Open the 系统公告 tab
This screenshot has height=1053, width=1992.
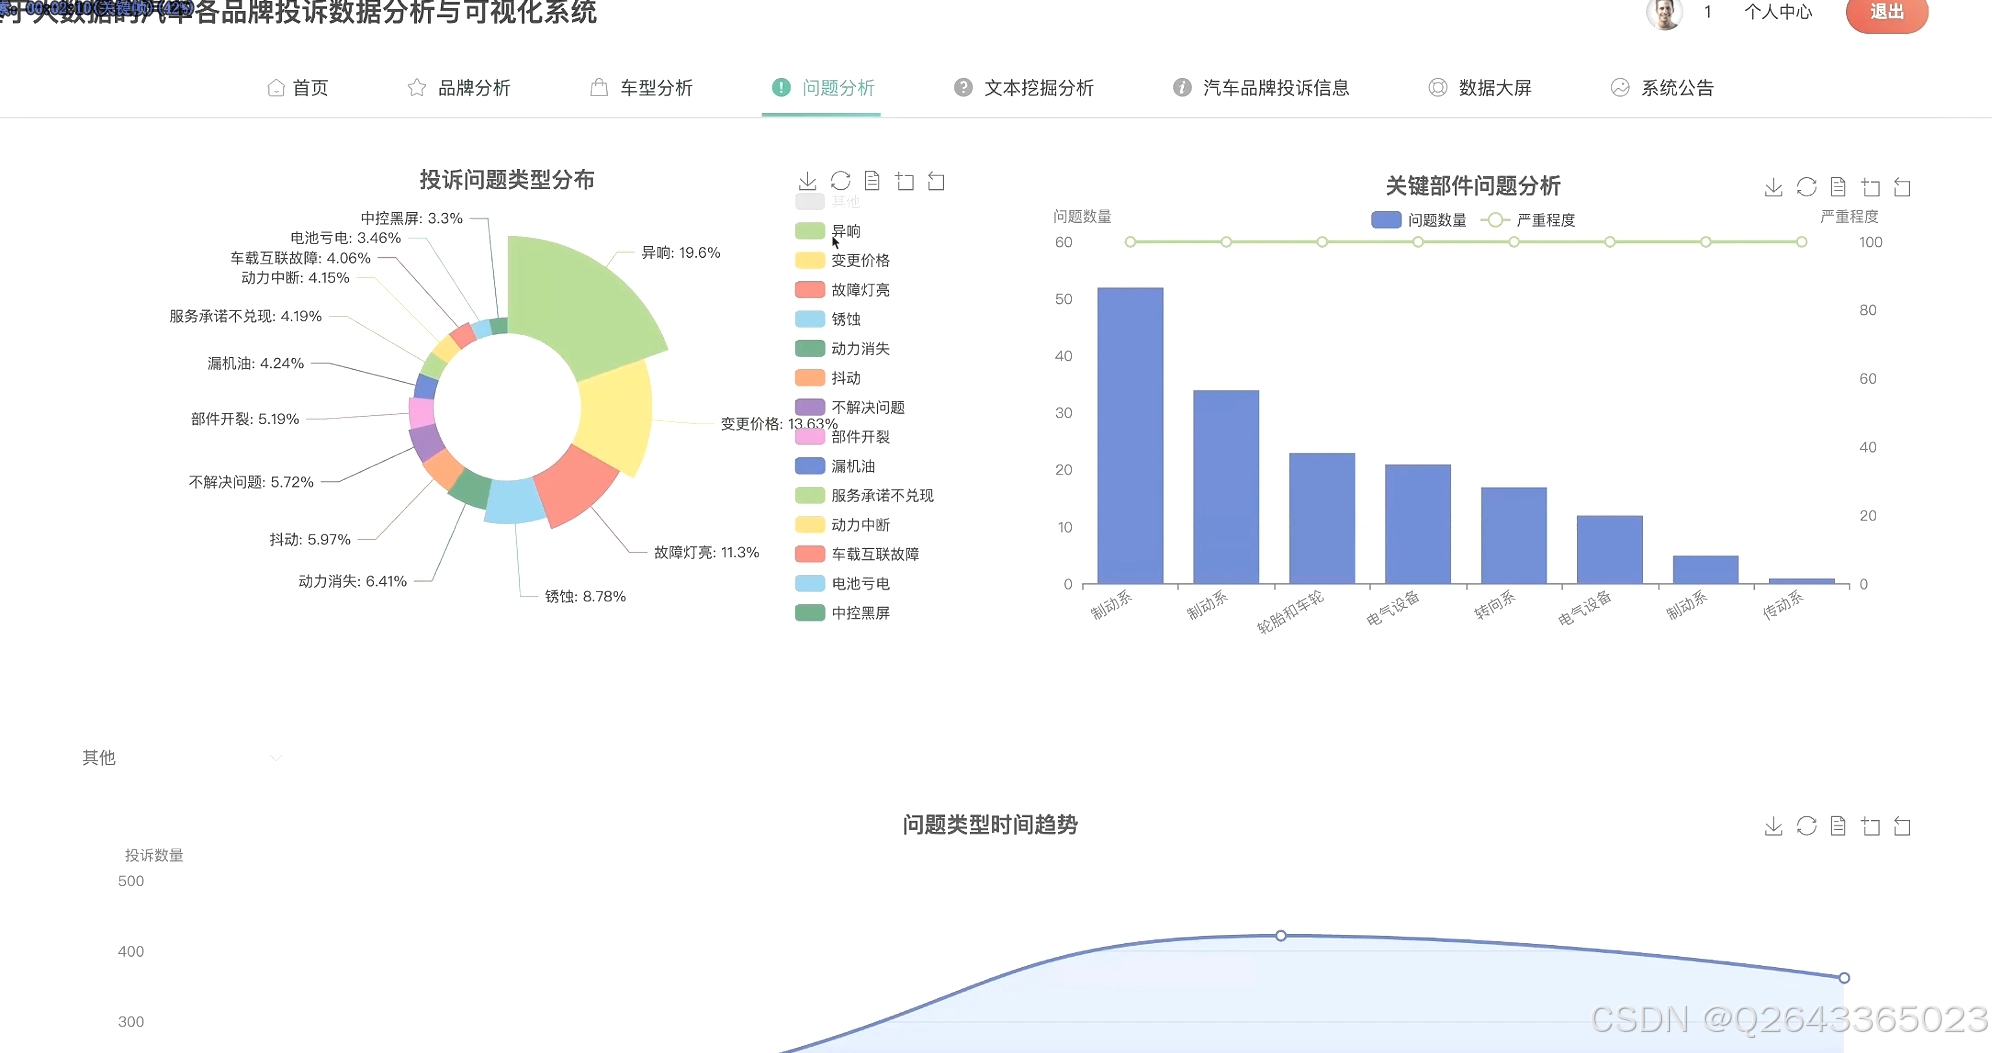[x=1662, y=88]
